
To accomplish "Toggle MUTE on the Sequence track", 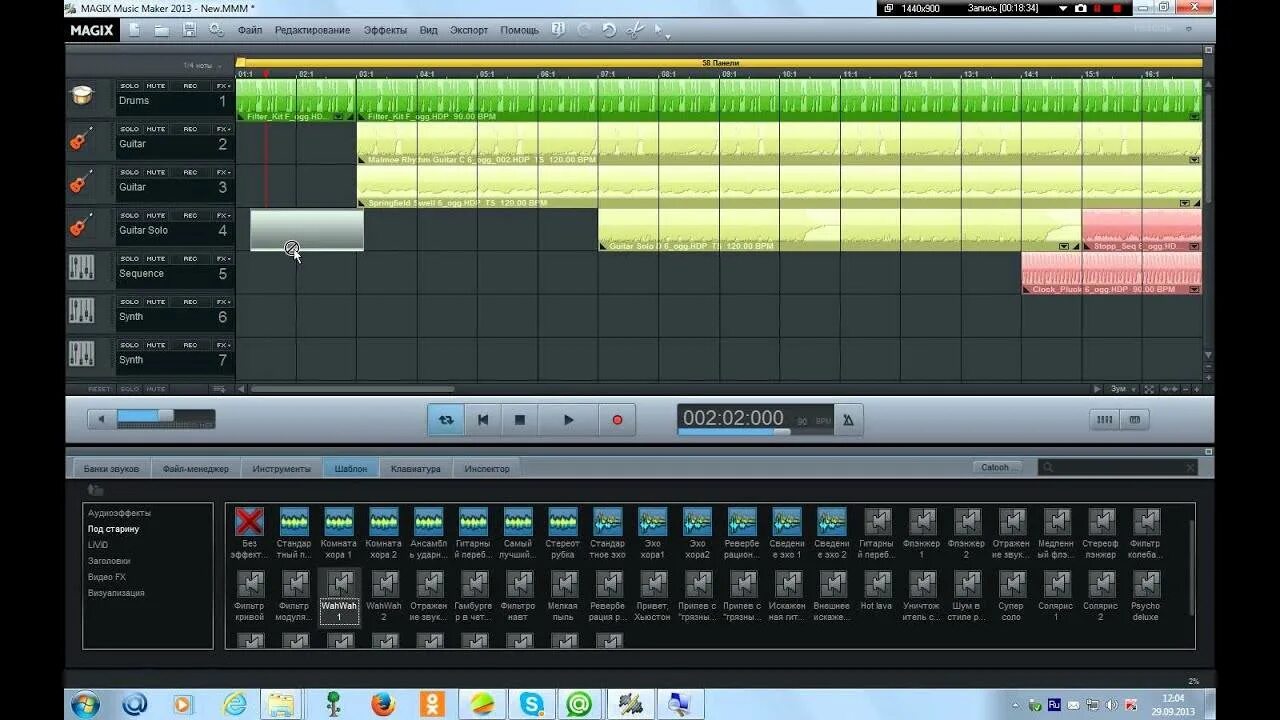I will pyautogui.click(x=156, y=258).
